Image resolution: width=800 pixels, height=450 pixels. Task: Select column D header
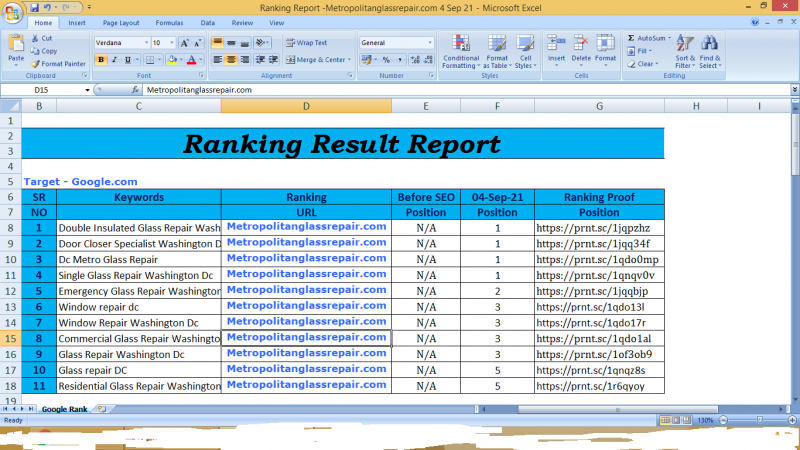tap(306, 106)
